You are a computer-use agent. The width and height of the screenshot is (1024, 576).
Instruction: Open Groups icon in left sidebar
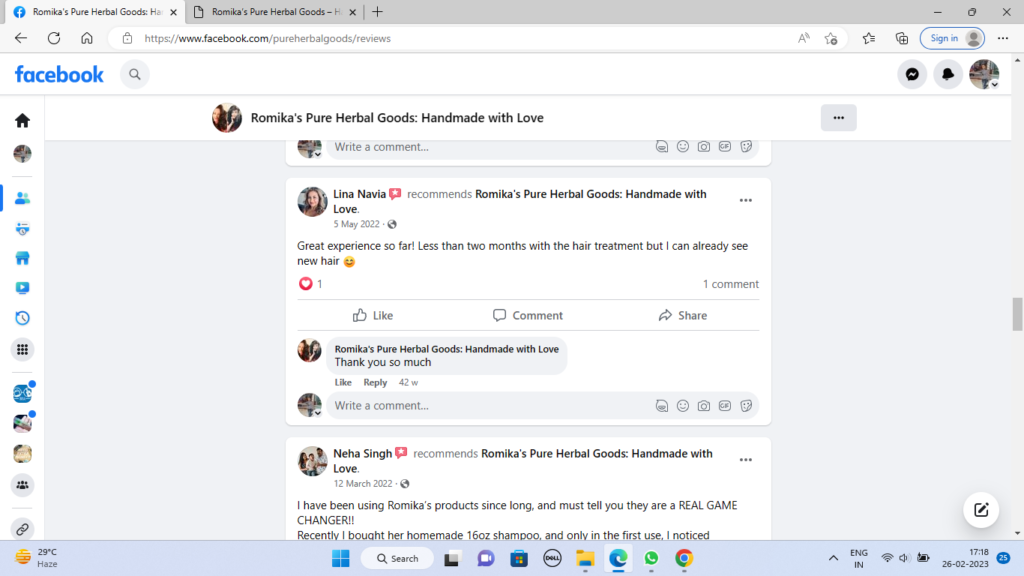pyautogui.click(x=22, y=485)
